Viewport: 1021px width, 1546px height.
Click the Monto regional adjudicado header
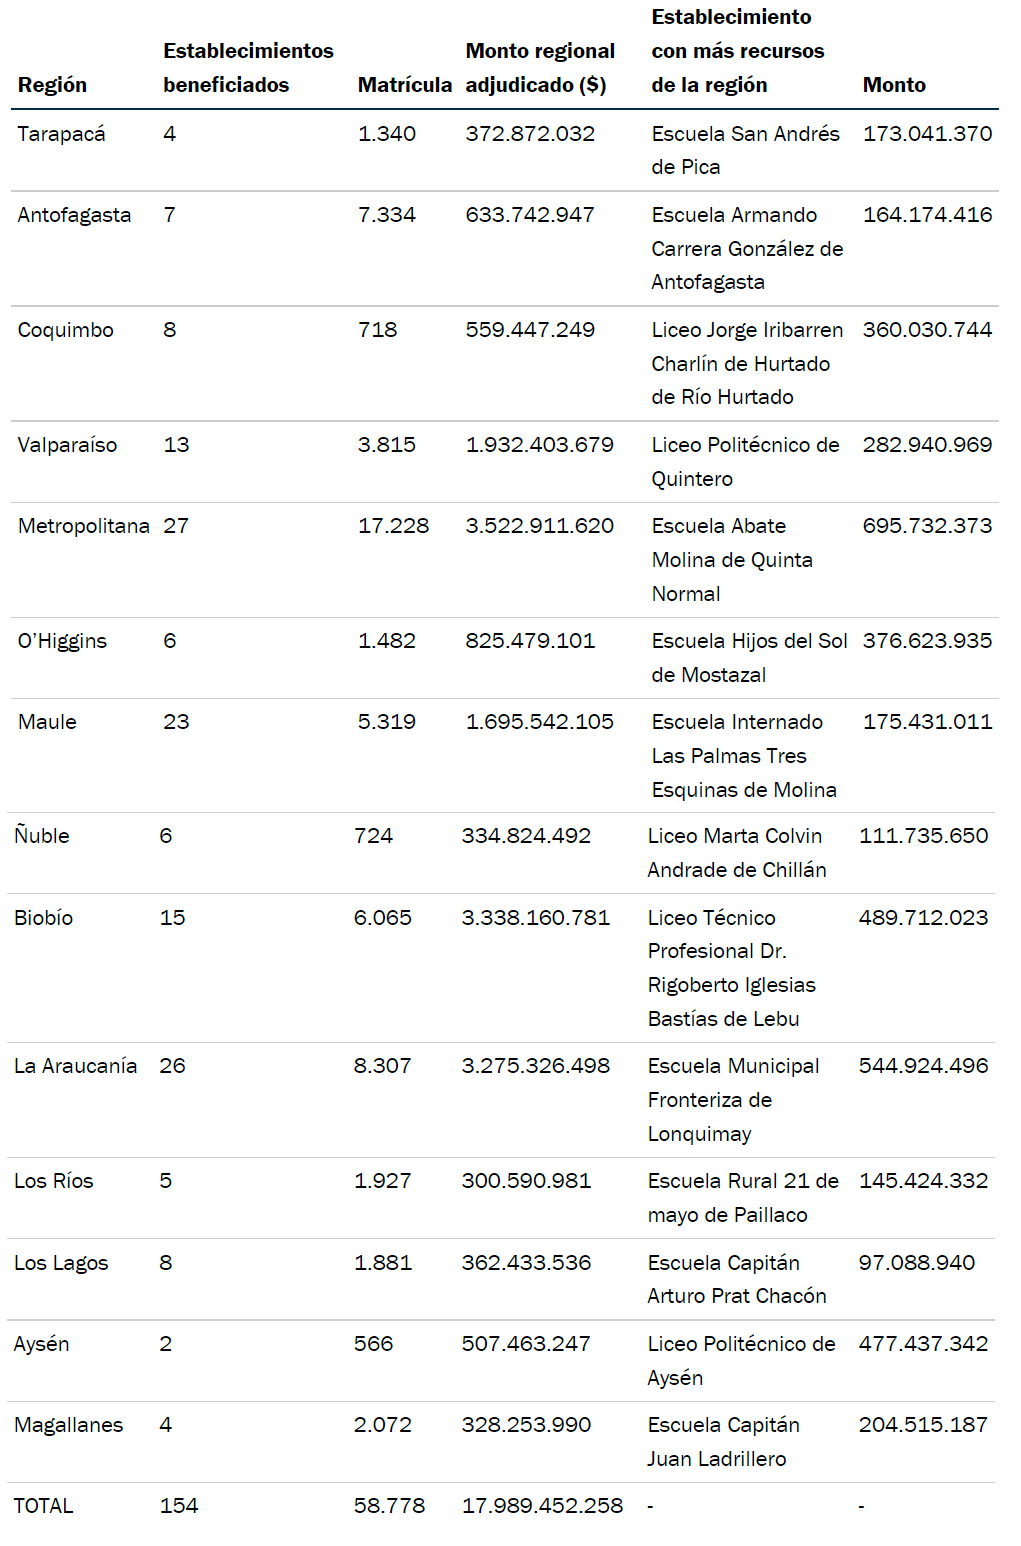click(x=540, y=68)
